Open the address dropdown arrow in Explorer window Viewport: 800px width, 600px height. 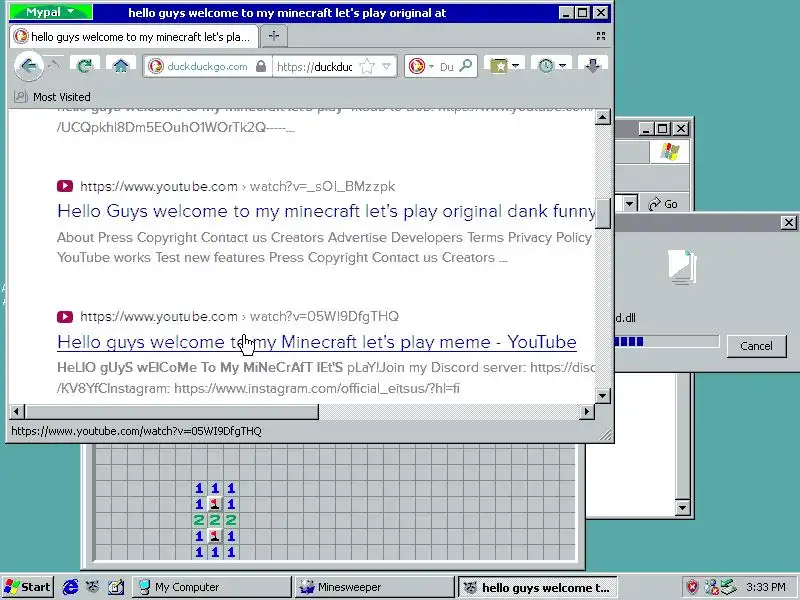pyautogui.click(x=630, y=204)
